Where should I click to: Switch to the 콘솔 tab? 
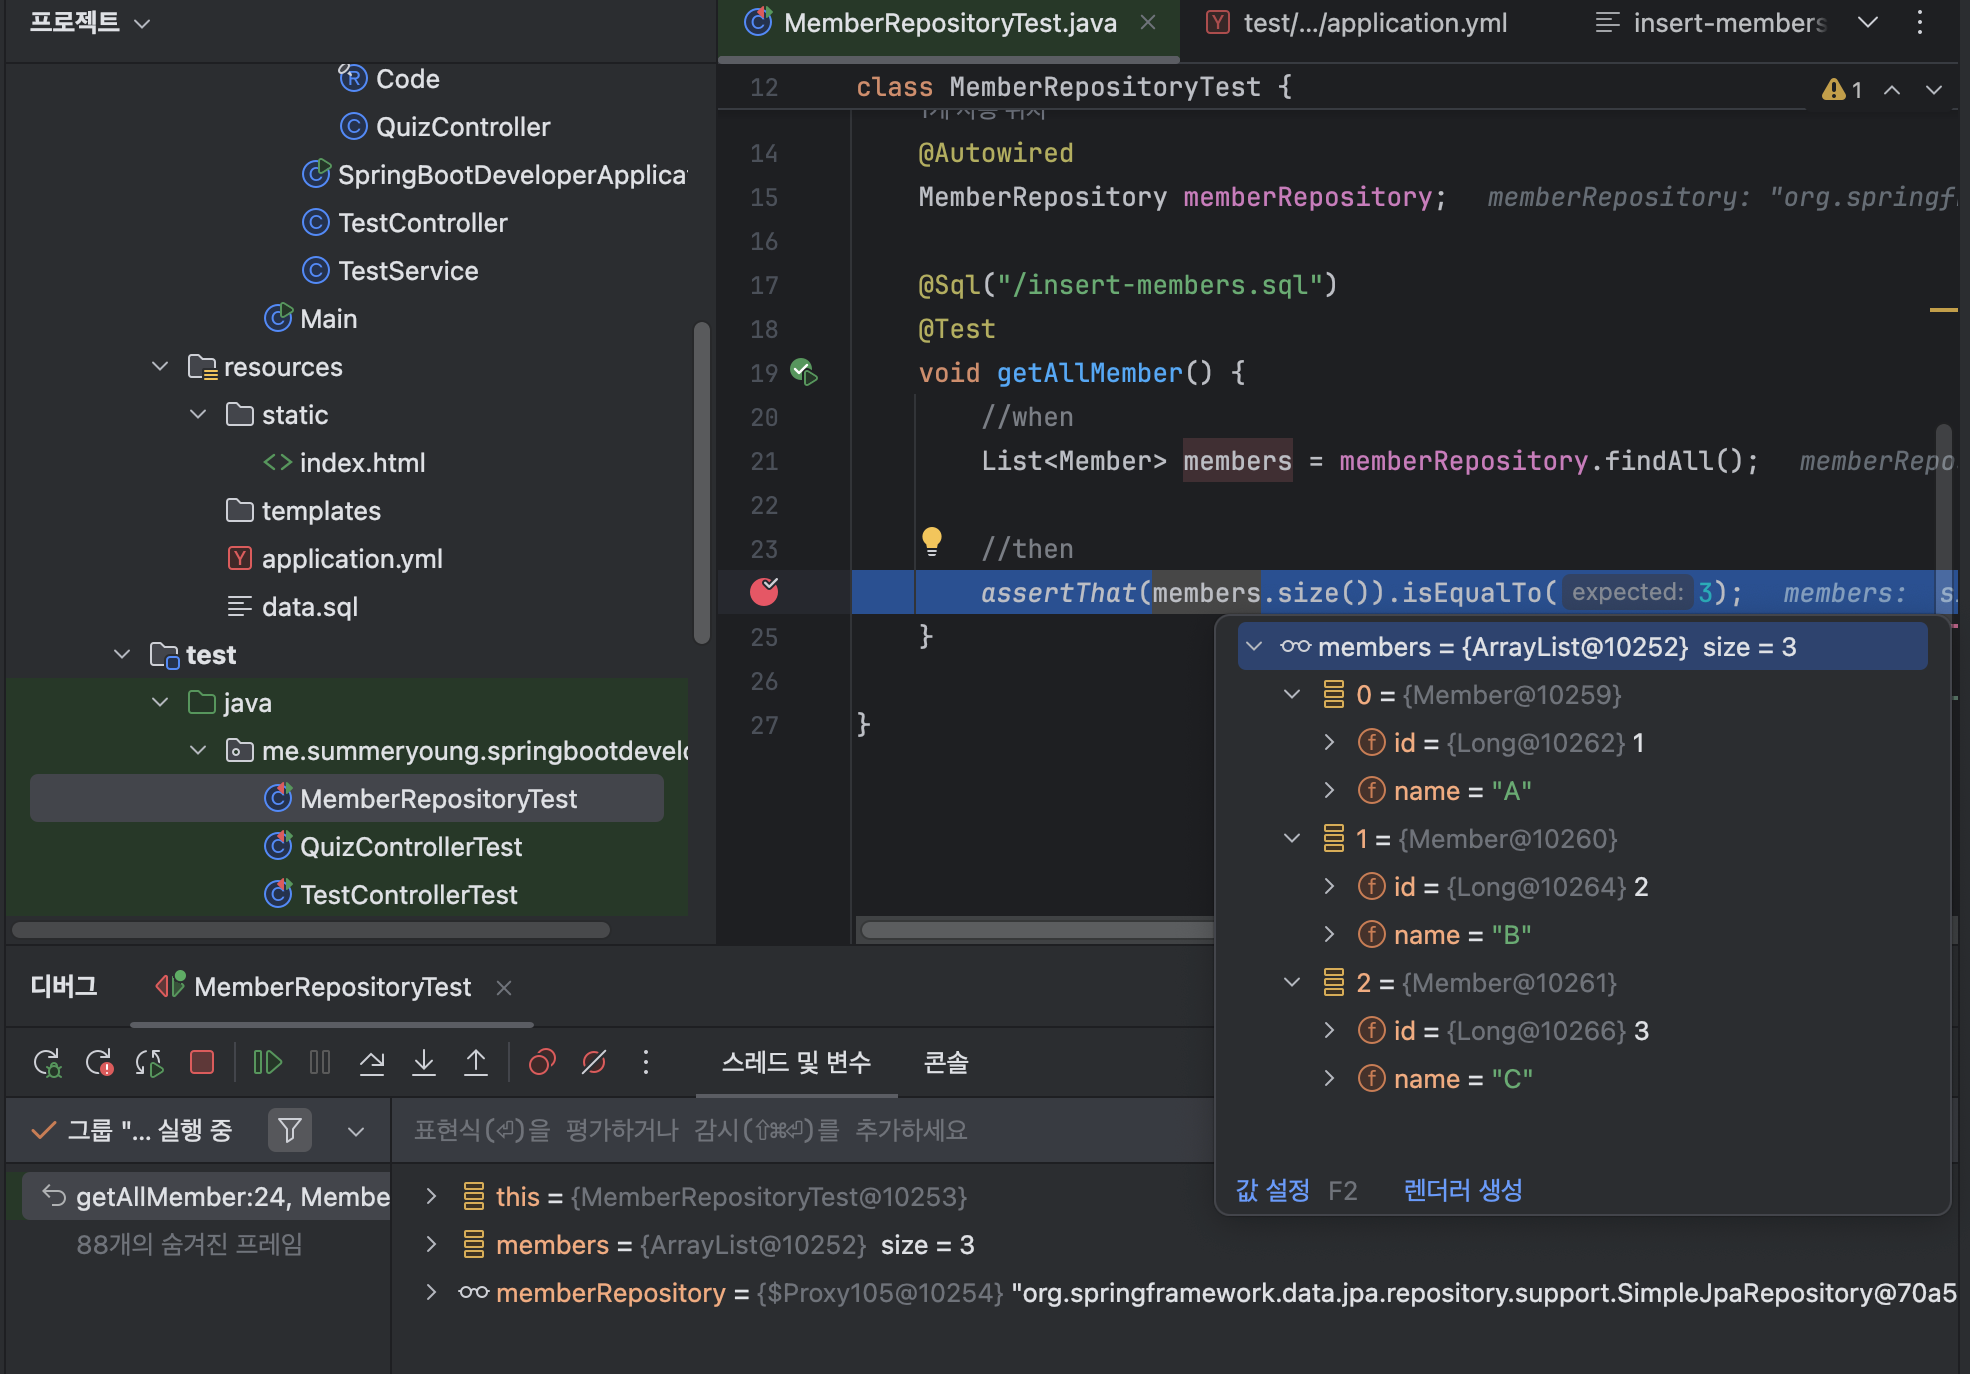tap(945, 1062)
